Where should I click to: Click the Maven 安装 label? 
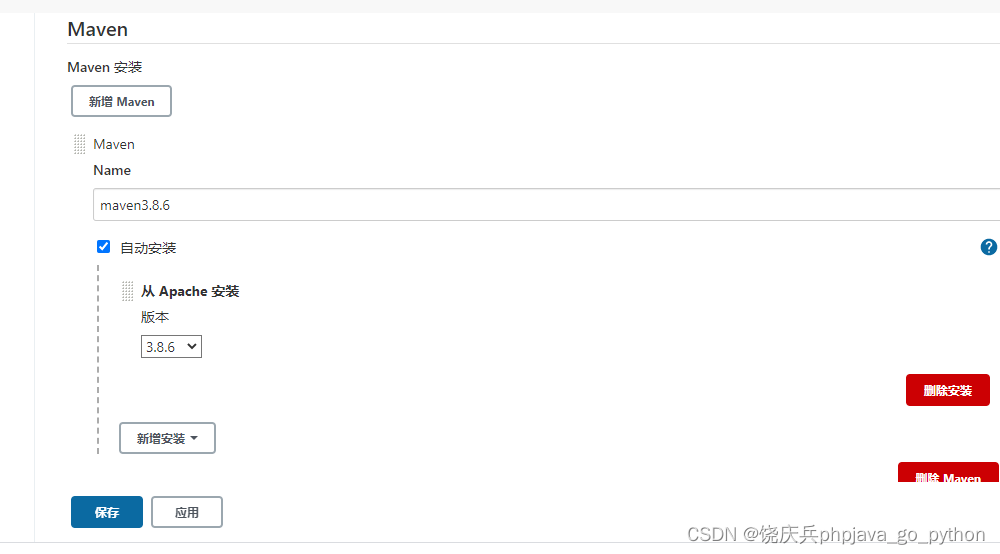[x=105, y=67]
